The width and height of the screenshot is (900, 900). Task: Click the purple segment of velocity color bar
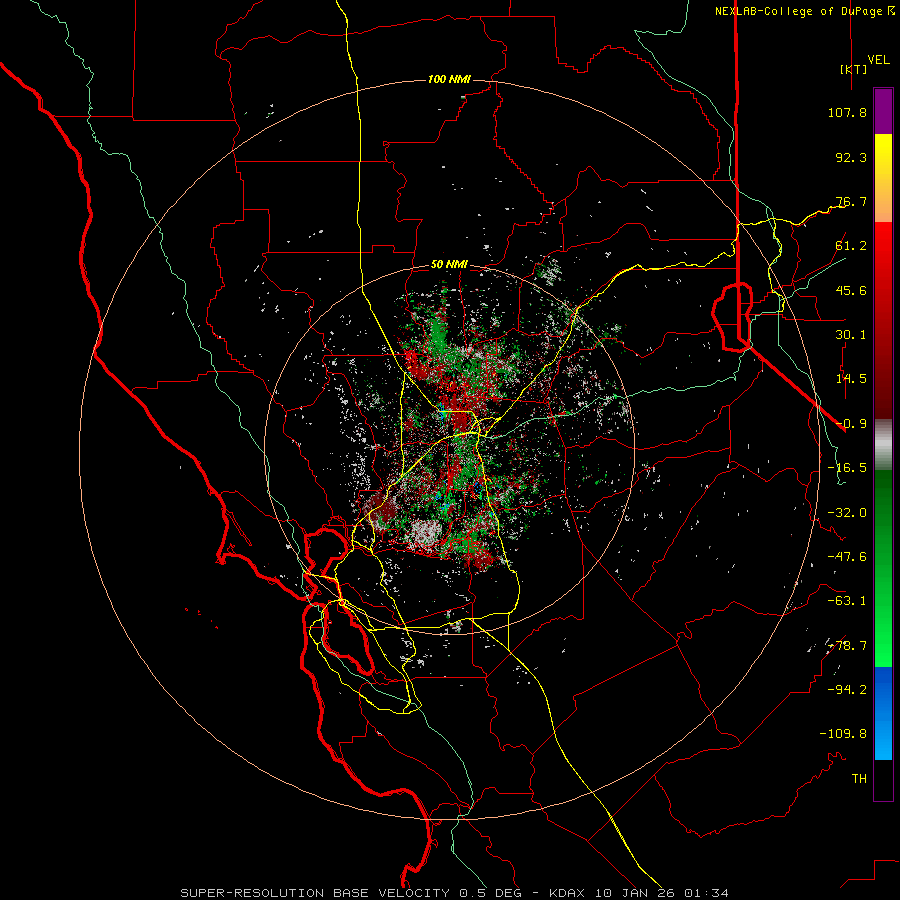tap(883, 111)
